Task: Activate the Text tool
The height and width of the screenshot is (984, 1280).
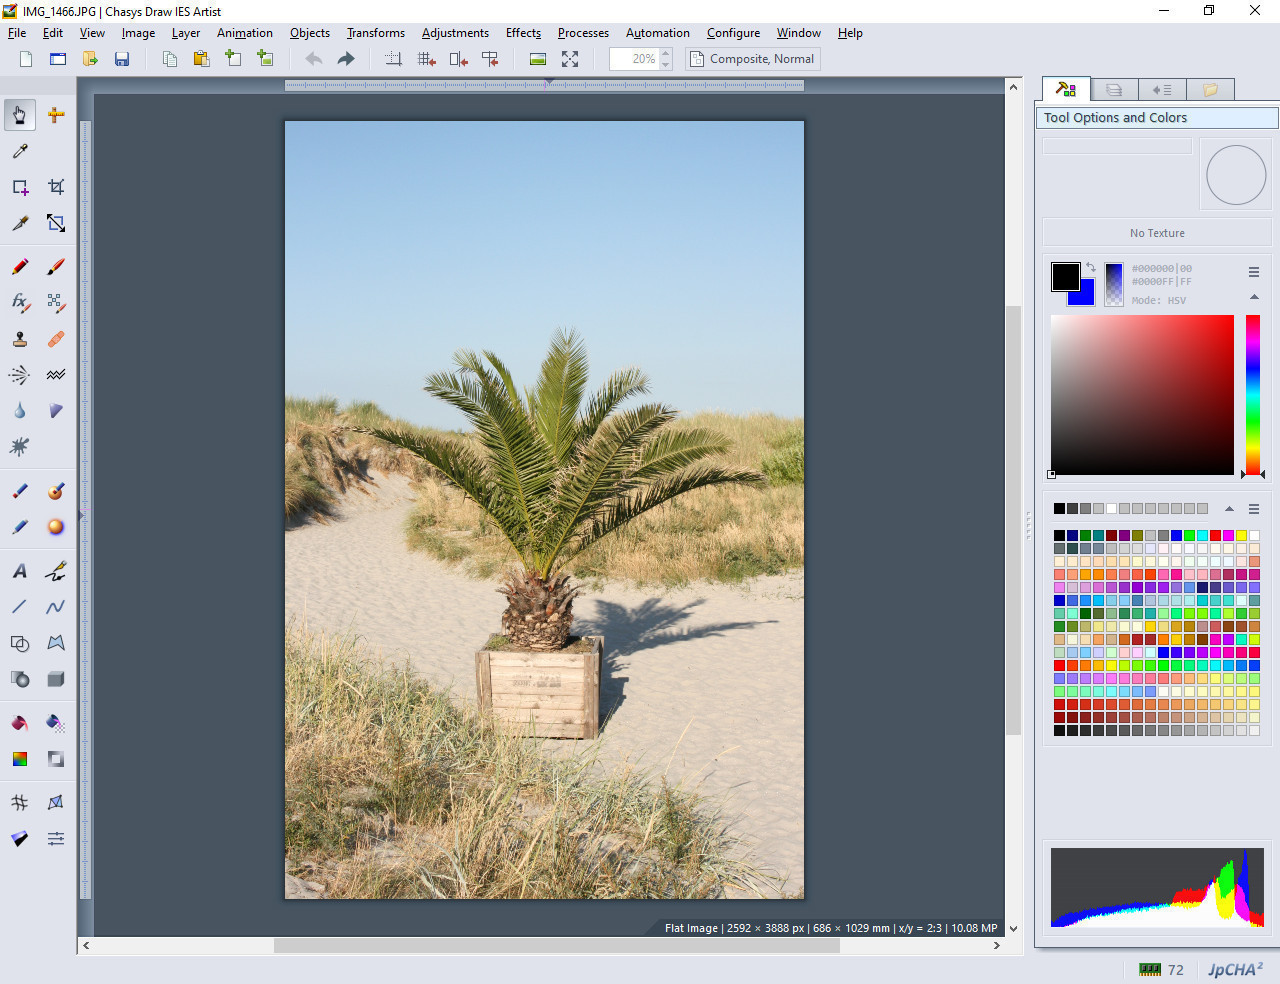Action: coord(20,571)
